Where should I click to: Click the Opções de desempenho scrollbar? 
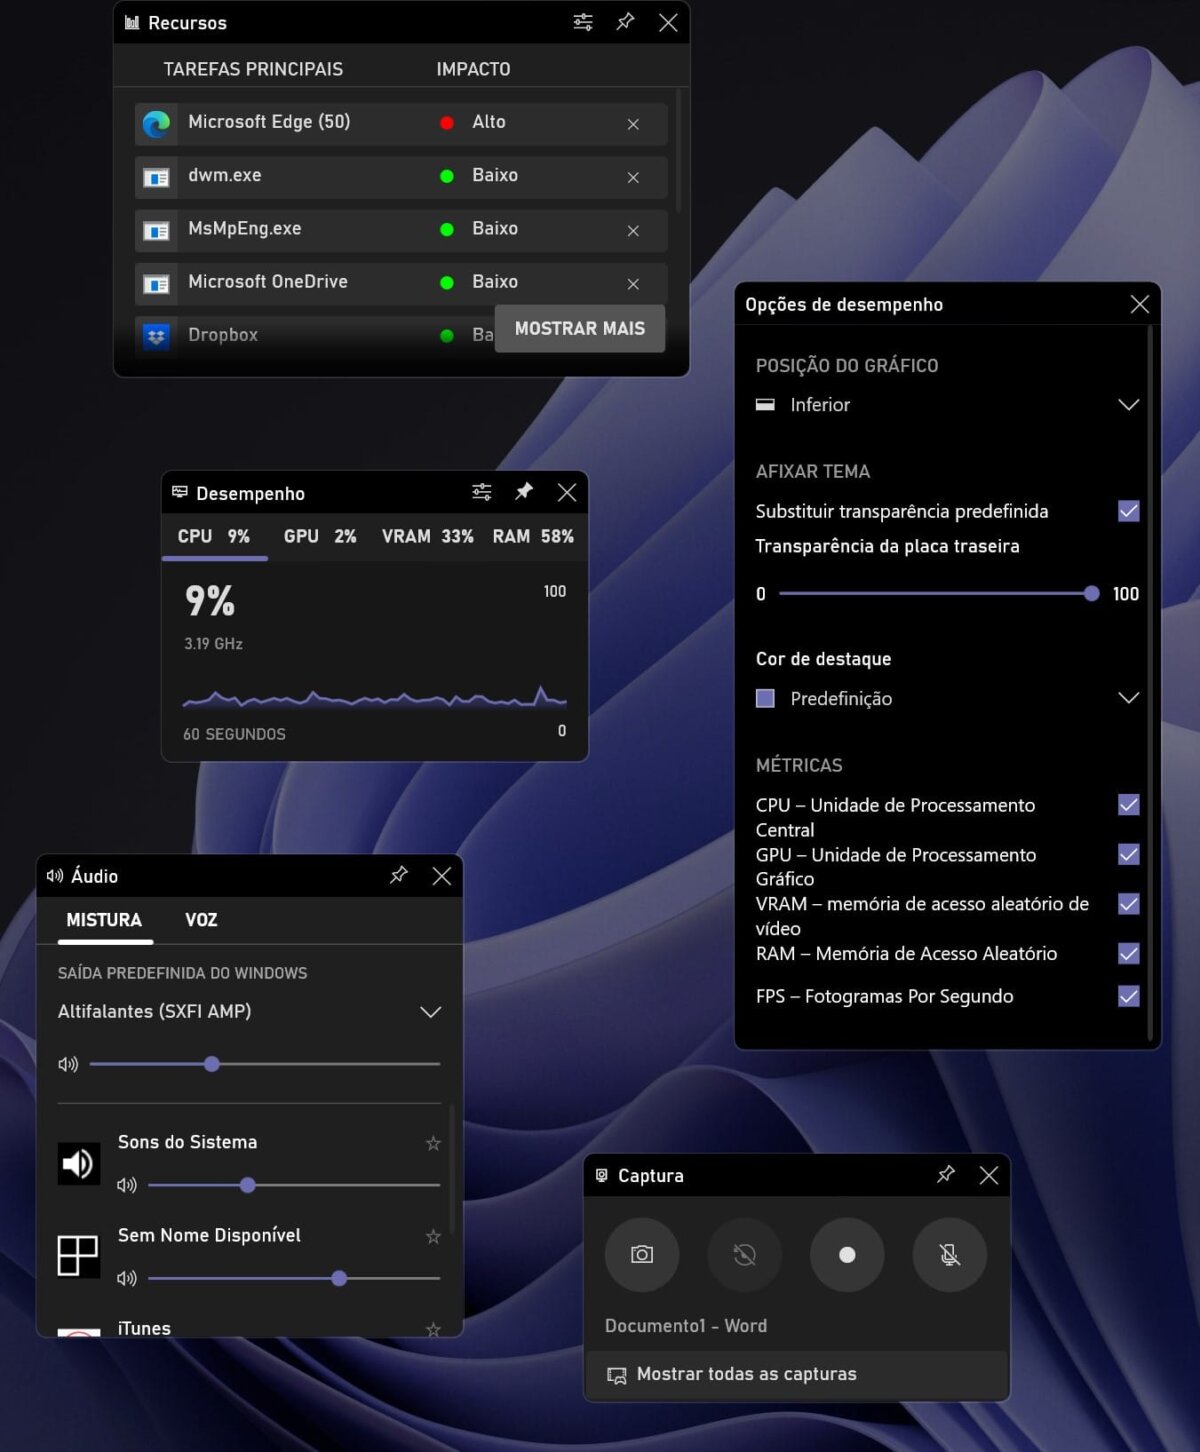tap(1151, 683)
